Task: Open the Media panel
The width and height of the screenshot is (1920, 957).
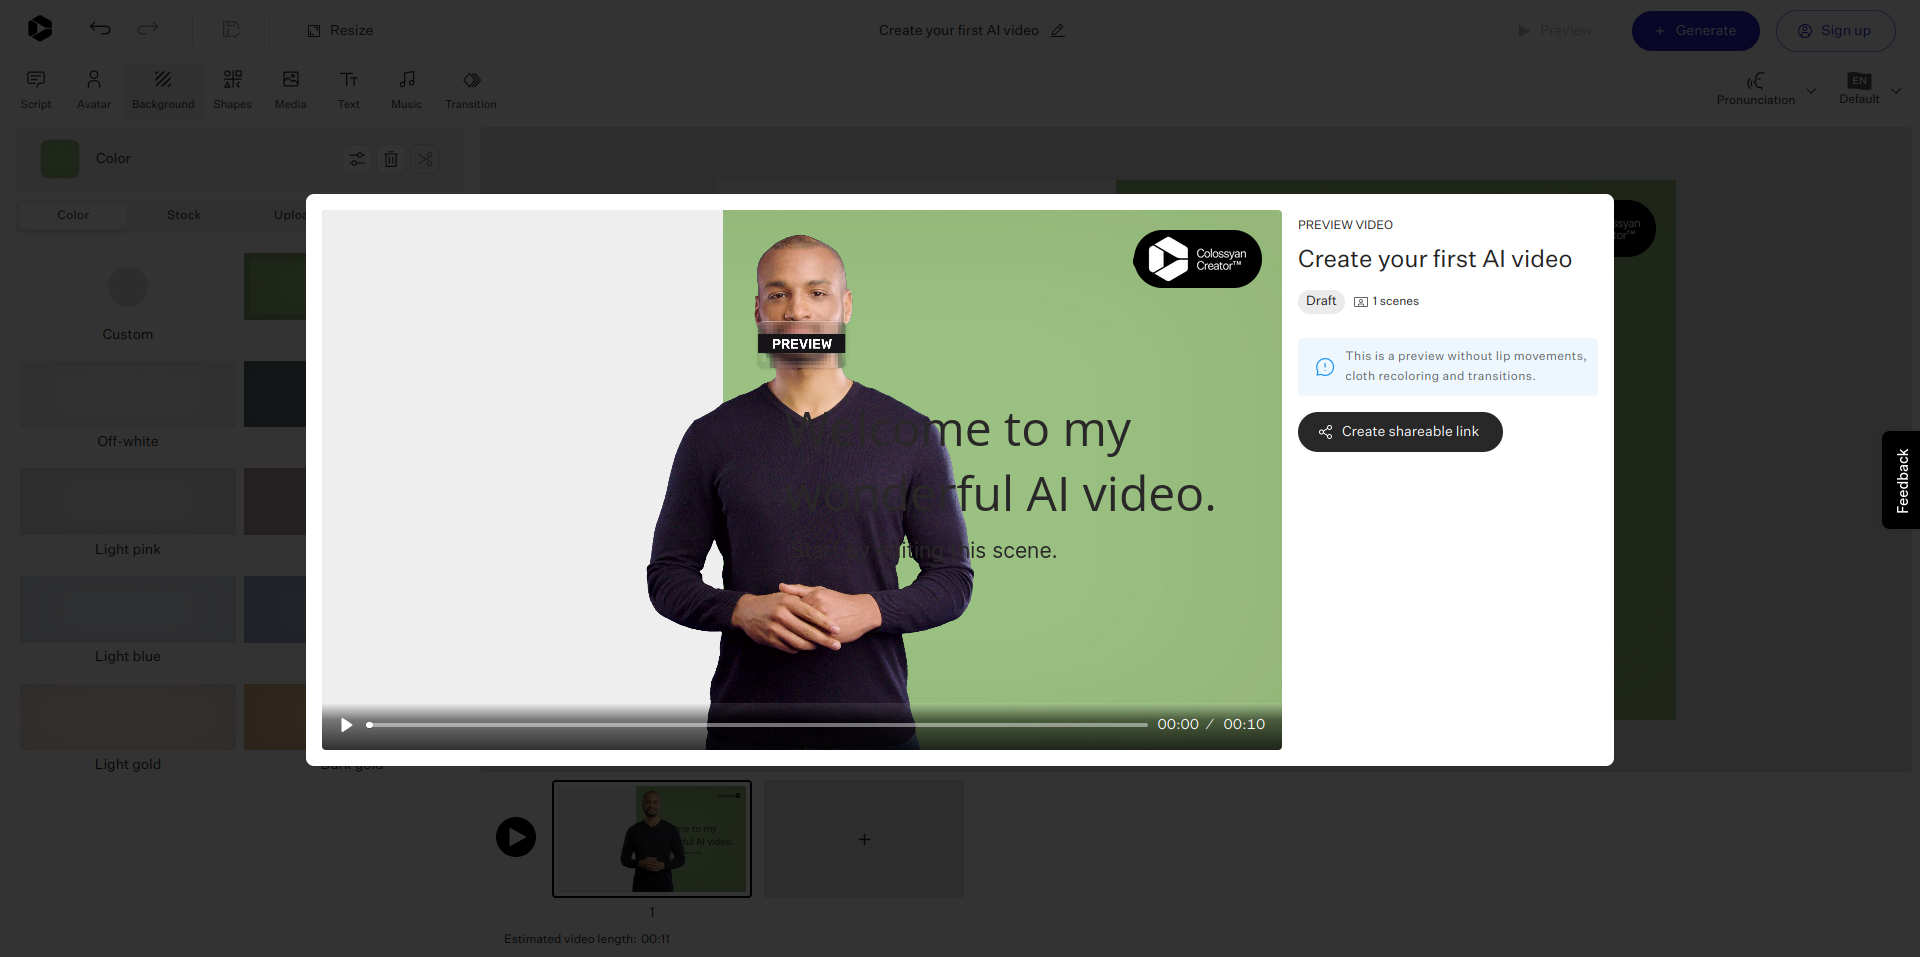Action: pos(290,89)
